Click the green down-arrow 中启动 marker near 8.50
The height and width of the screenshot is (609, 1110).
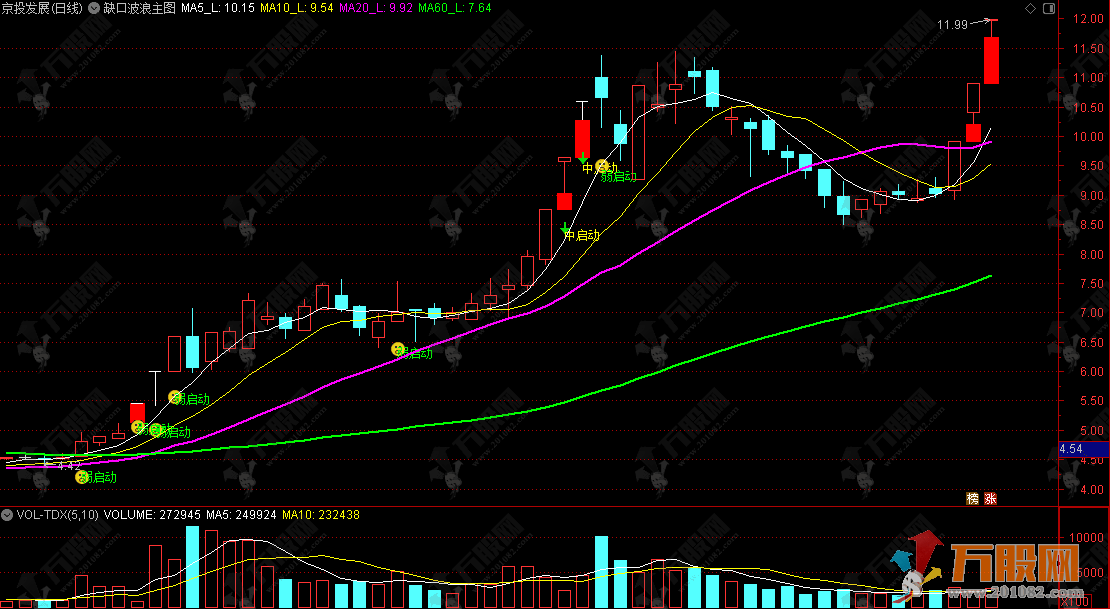(x=565, y=230)
